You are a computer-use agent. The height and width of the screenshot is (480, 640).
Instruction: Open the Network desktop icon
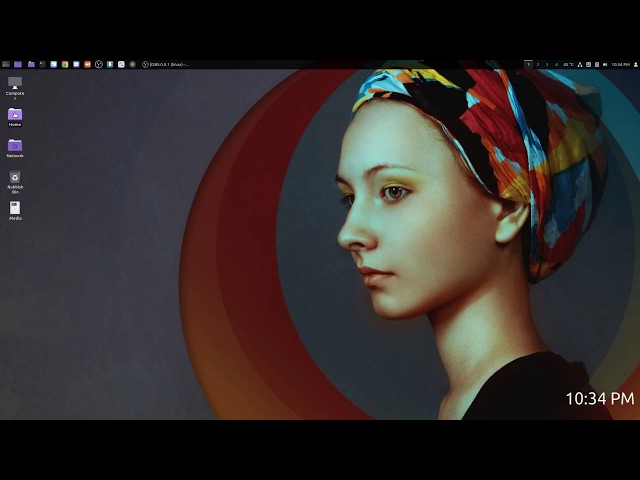point(15,148)
